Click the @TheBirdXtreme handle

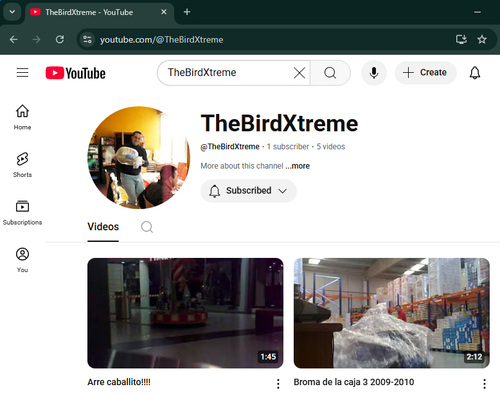(230, 147)
